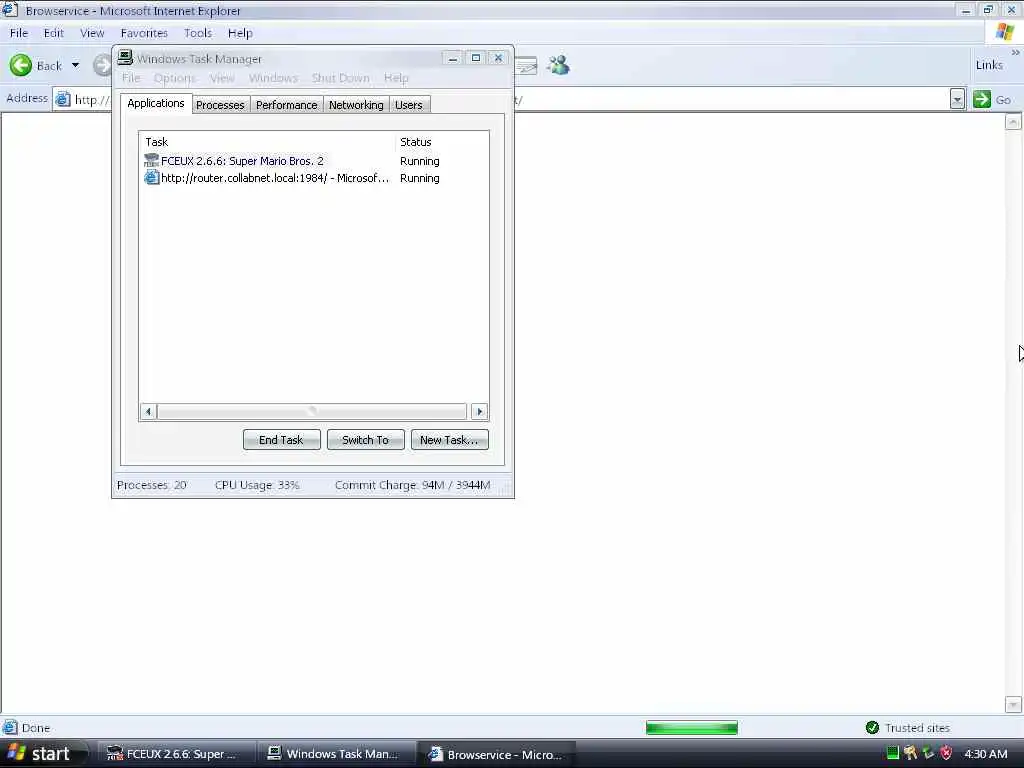Open the Favorites menu
This screenshot has height=768, width=1024.
(144, 33)
